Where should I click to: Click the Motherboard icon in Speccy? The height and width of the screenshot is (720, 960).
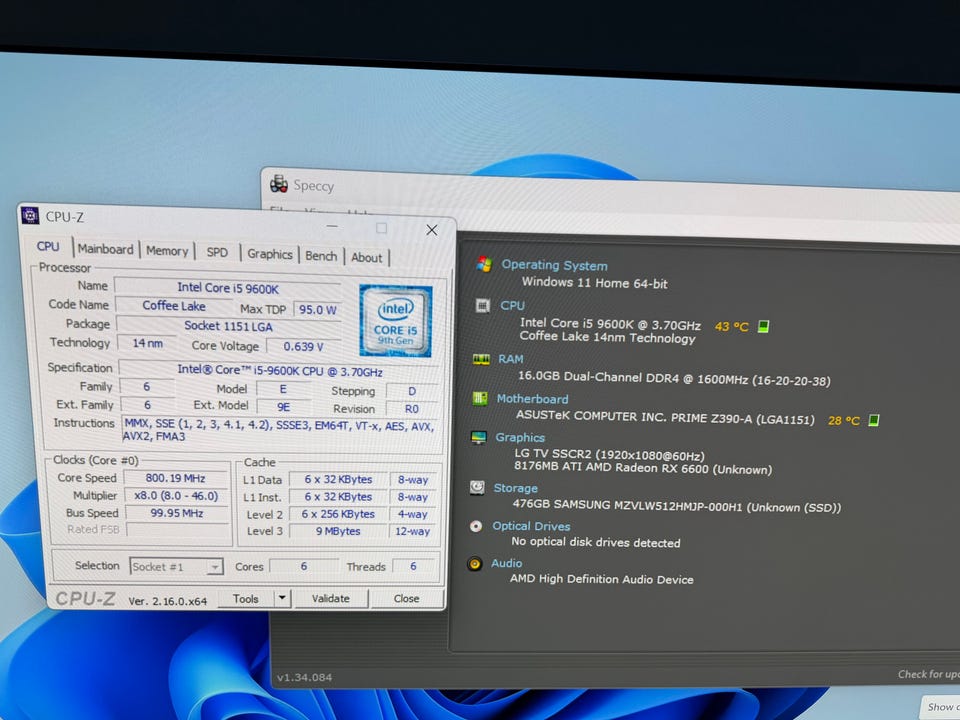tap(480, 399)
